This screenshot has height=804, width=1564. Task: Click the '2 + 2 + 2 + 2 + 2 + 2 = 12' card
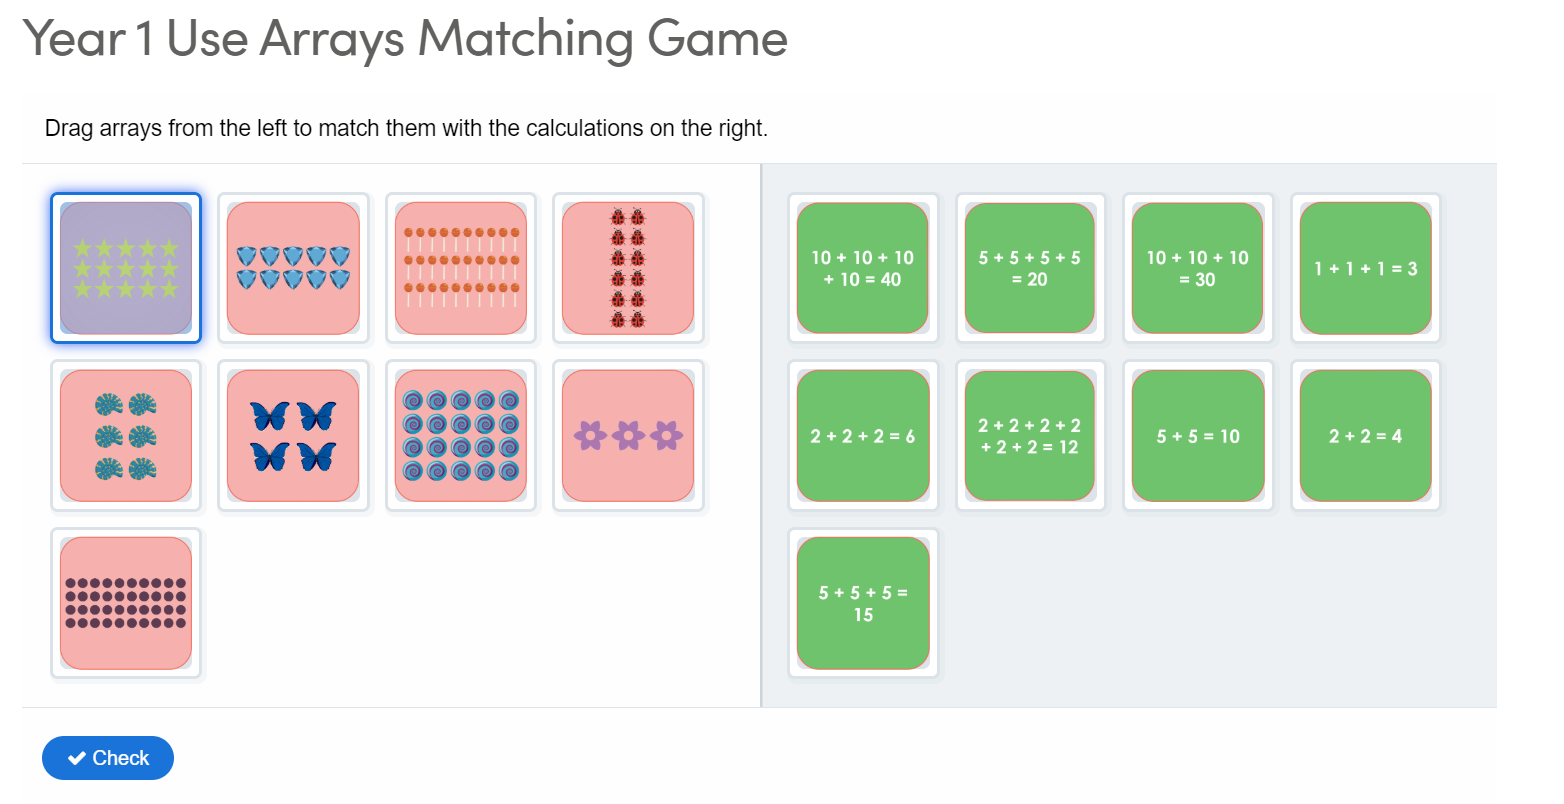click(1030, 435)
